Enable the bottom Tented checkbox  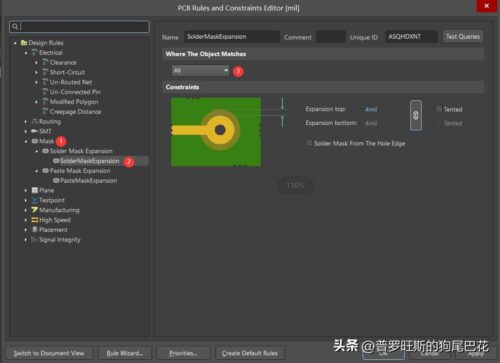point(439,123)
